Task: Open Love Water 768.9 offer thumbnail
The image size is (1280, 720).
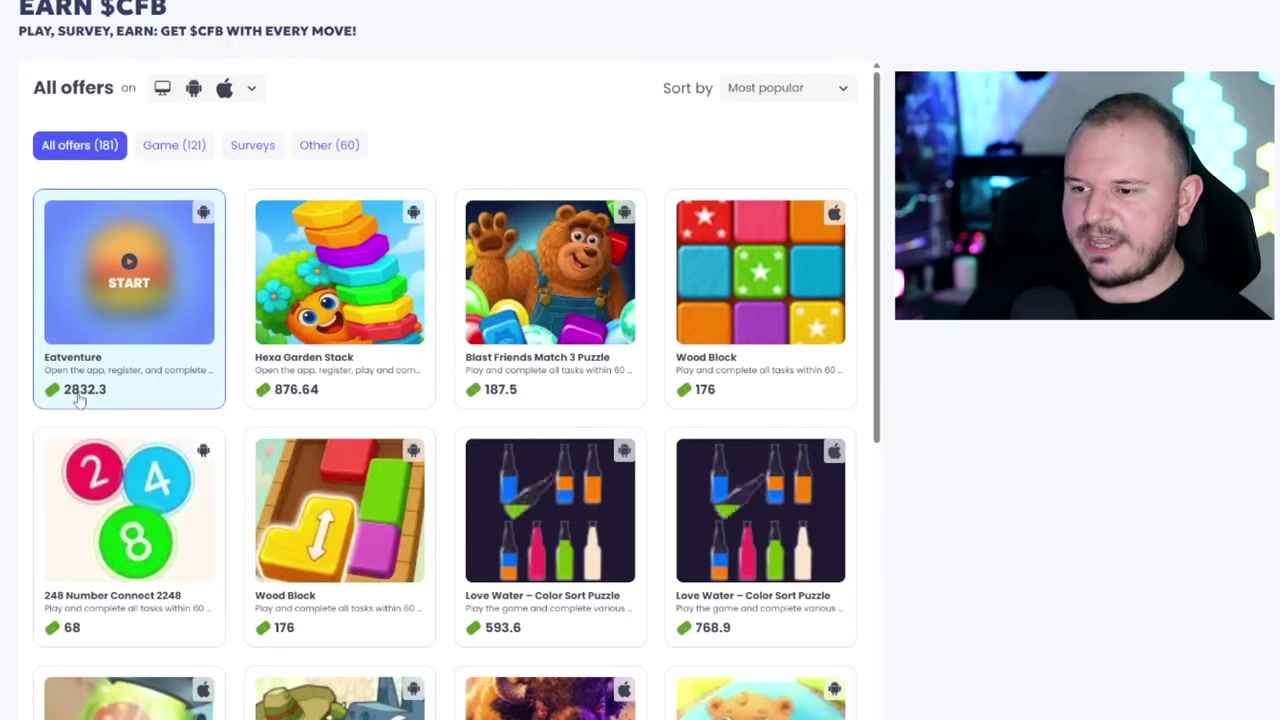Action: pyautogui.click(x=760, y=511)
